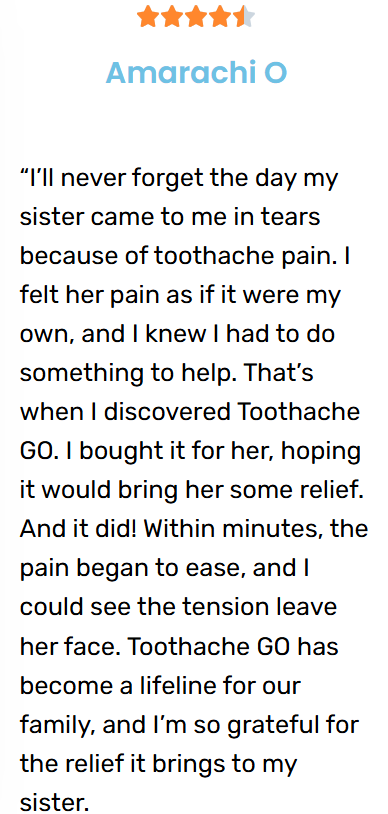Click "when I discovered Toothache" line

(x=190, y=412)
